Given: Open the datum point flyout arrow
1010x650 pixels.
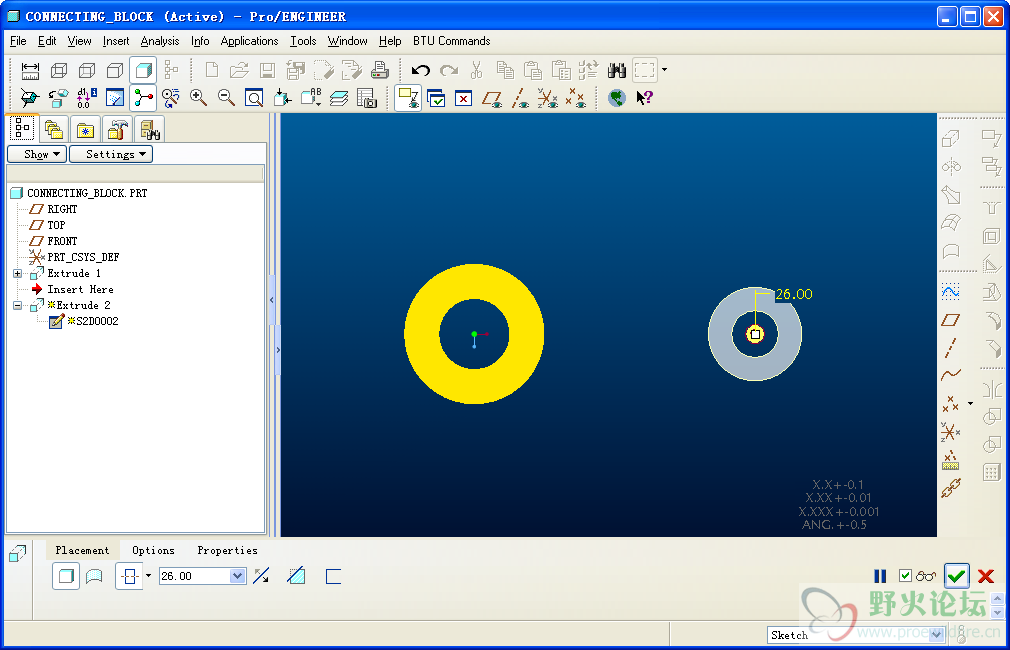Looking at the screenshot, I should [x=971, y=403].
